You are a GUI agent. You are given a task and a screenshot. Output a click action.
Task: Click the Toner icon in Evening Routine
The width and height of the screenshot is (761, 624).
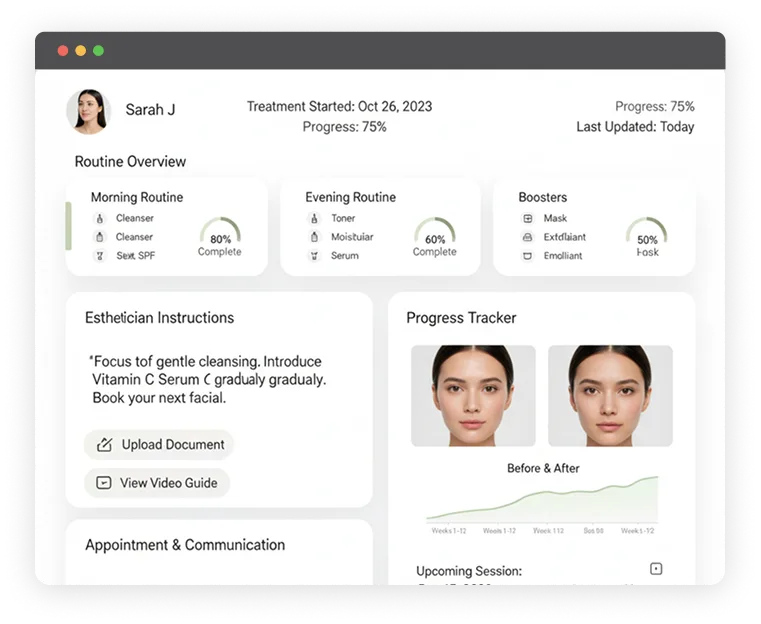click(x=314, y=218)
